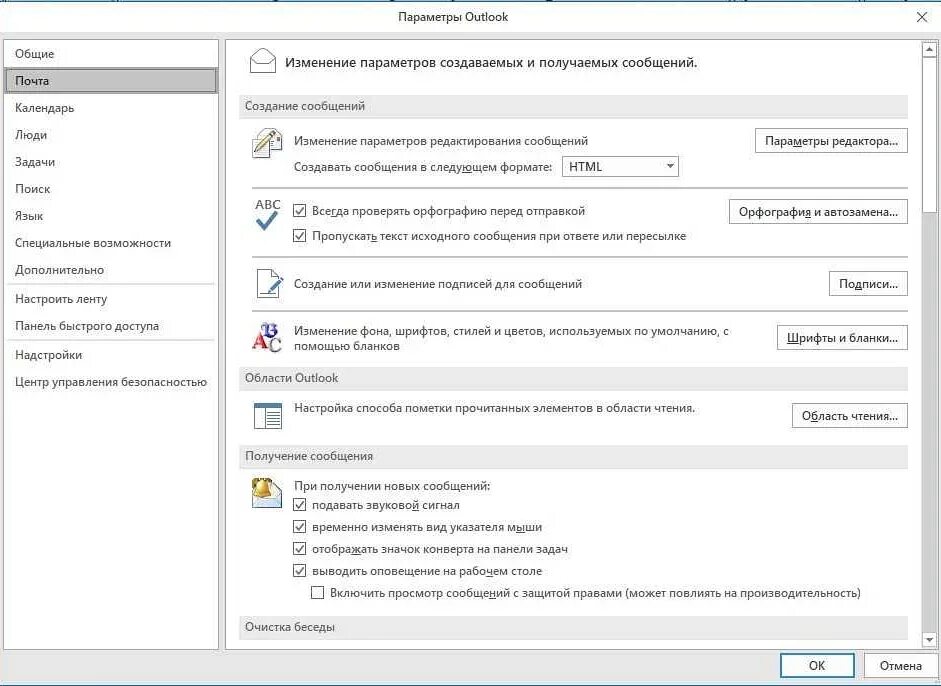The image size is (941, 686).
Task: Click the new mail bell envelope icon
Action: [266, 493]
